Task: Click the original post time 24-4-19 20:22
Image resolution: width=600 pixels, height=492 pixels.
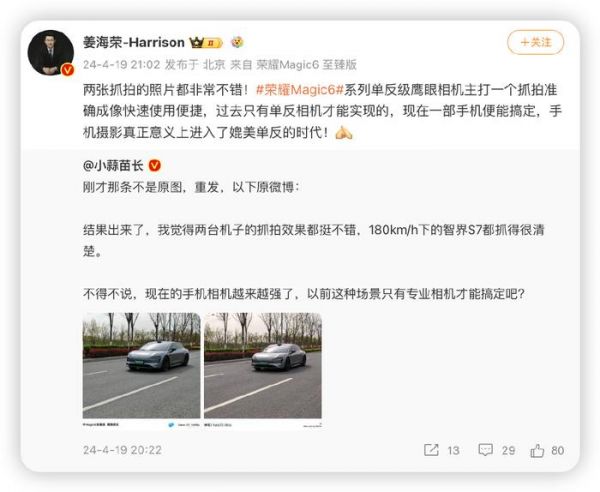Action: click(122, 450)
